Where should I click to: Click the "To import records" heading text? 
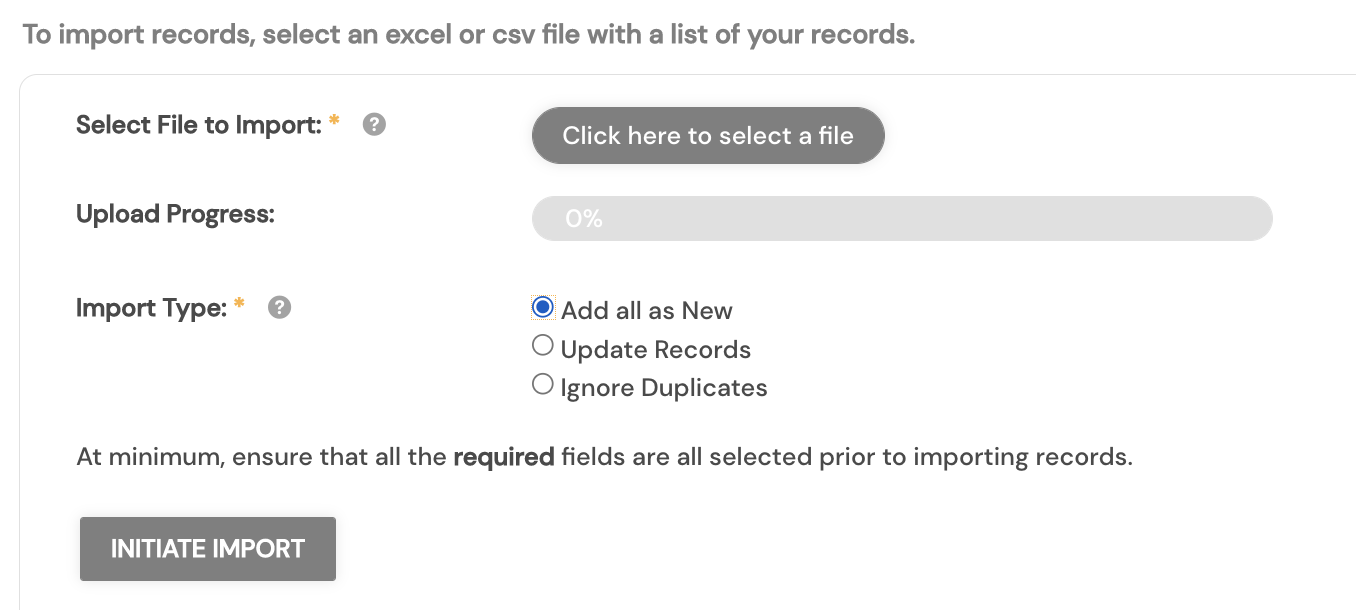pos(468,35)
